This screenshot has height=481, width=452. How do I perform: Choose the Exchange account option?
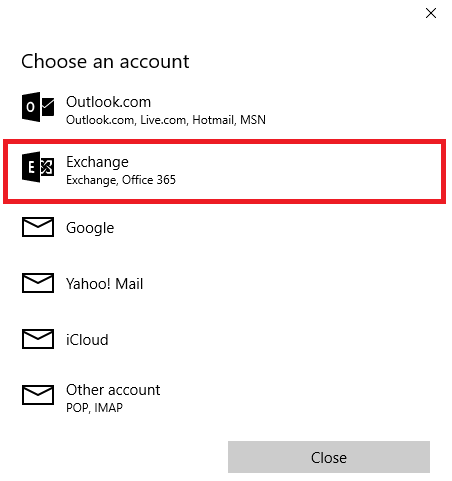(224, 171)
